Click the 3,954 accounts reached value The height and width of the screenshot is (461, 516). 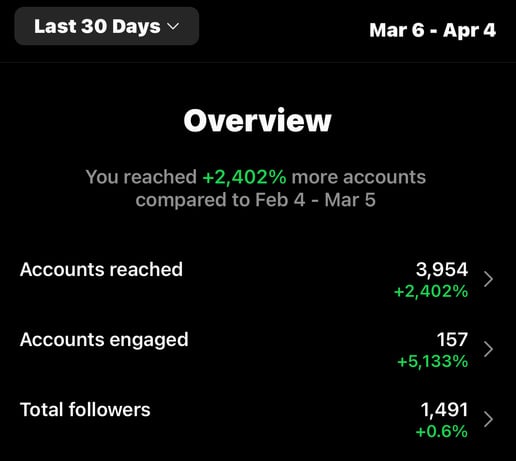click(x=442, y=269)
